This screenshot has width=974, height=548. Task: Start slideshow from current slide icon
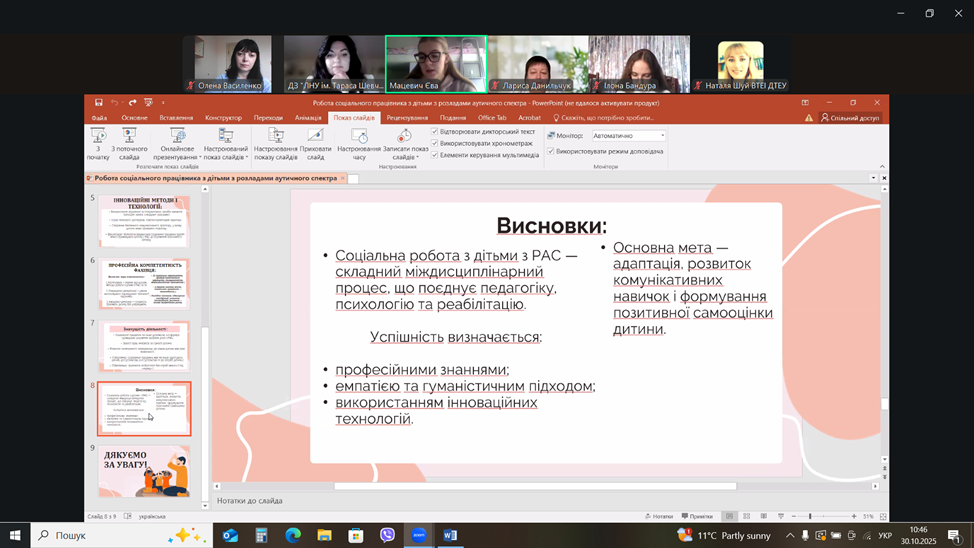click(129, 141)
